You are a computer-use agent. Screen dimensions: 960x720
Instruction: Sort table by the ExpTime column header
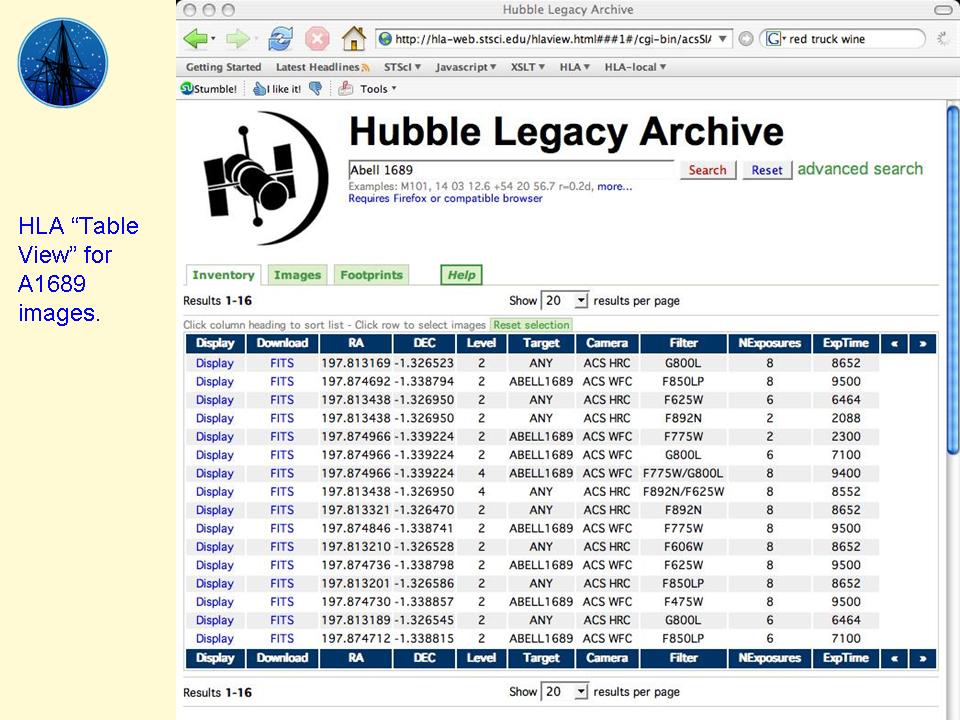coord(846,343)
